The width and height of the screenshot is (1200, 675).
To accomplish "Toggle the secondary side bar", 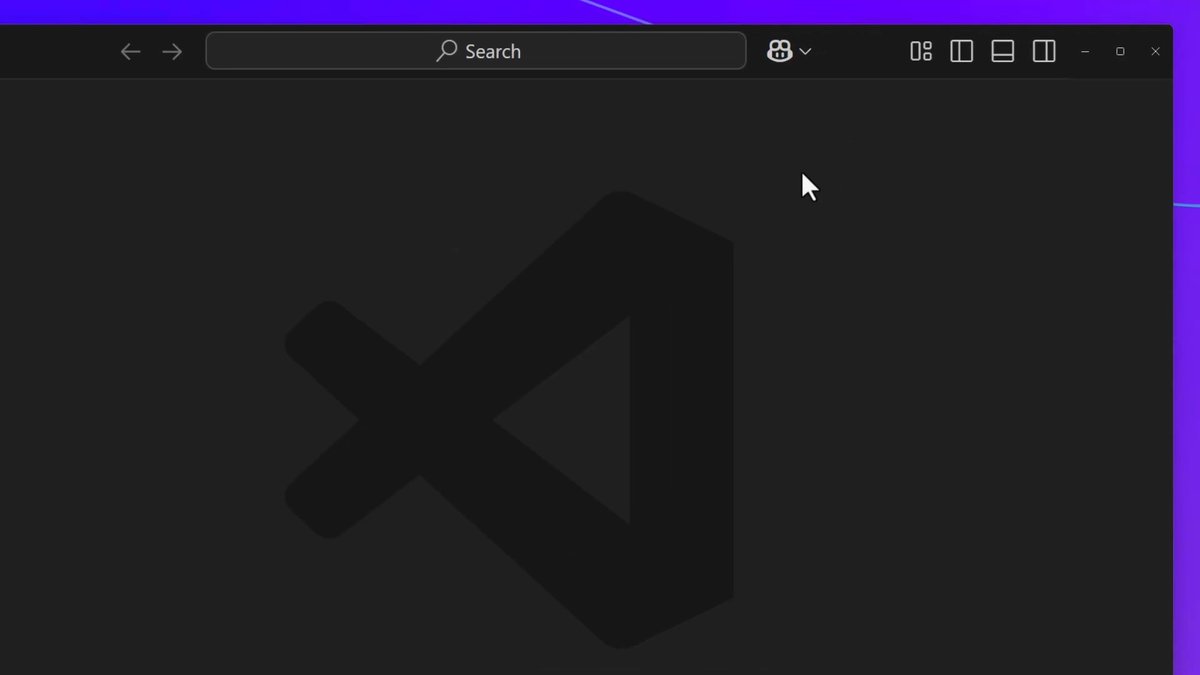I will click(1044, 51).
